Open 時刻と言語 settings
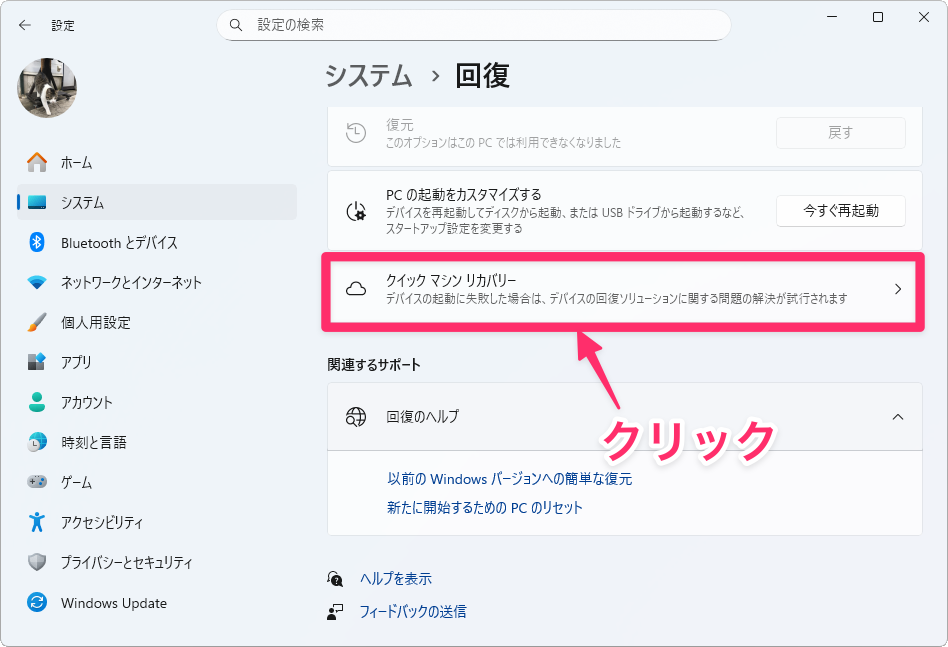The height and width of the screenshot is (647, 948). pos(157,442)
